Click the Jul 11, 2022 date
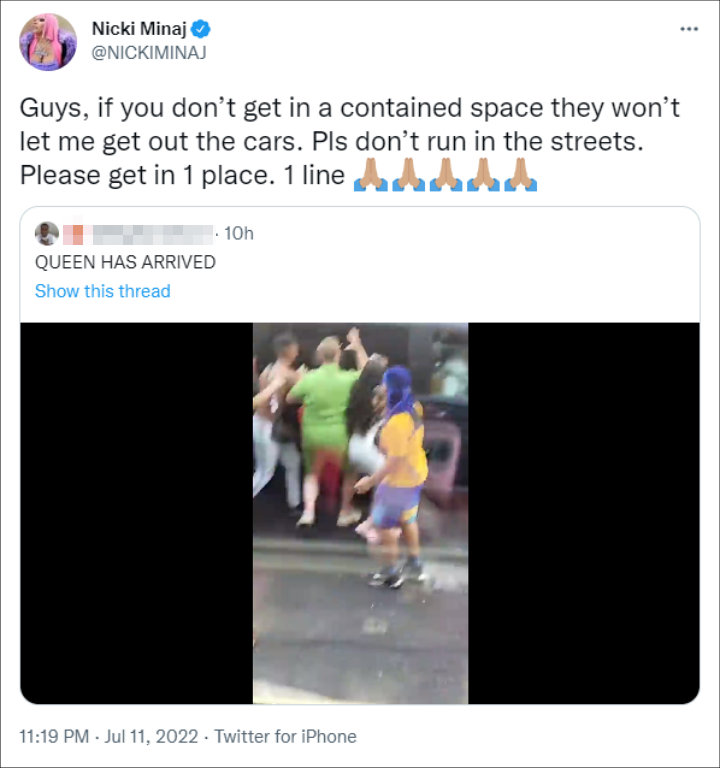This screenshot has width=720, height=768. (151, 736)
